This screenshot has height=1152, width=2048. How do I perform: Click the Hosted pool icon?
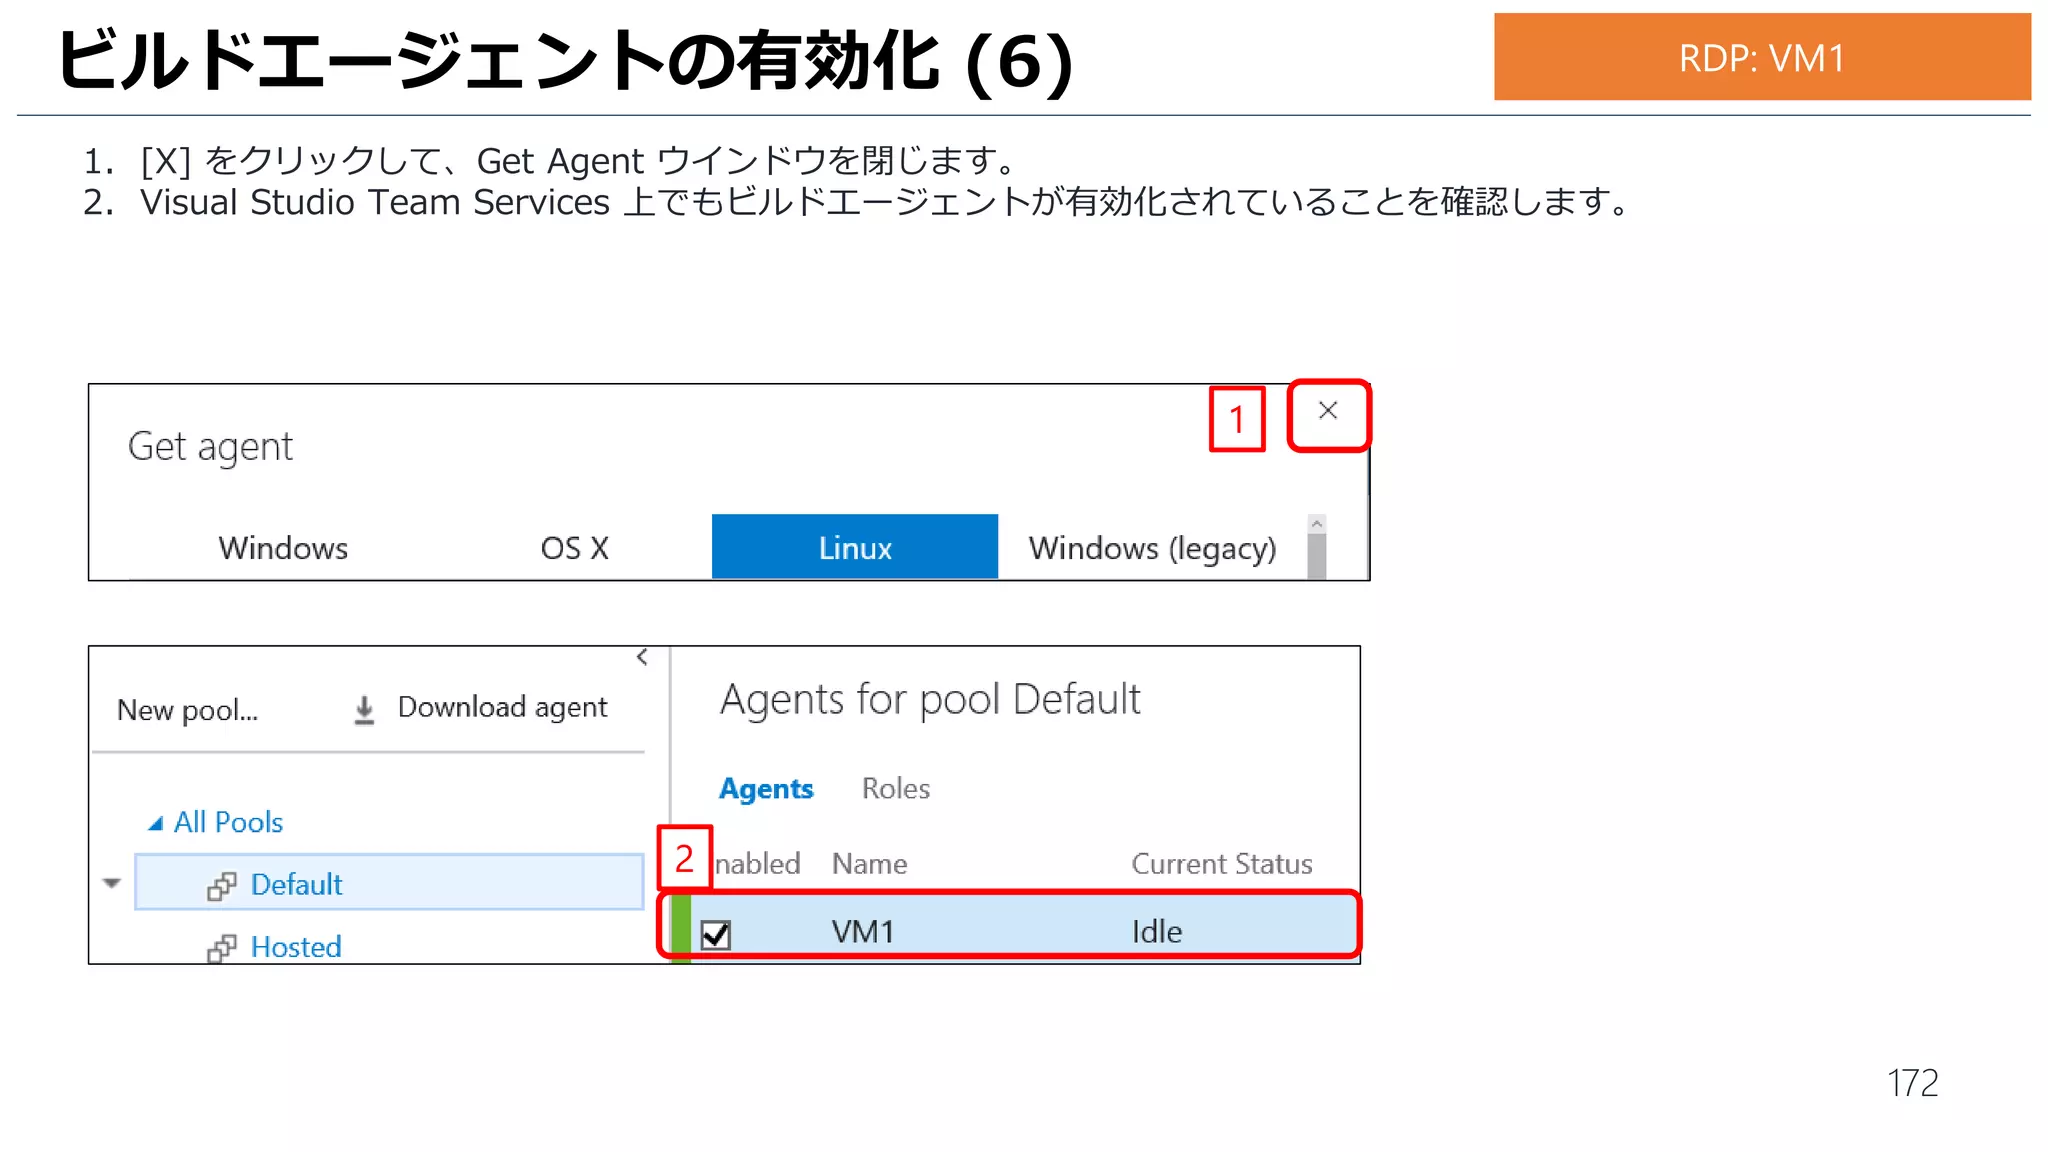[221, 948]
